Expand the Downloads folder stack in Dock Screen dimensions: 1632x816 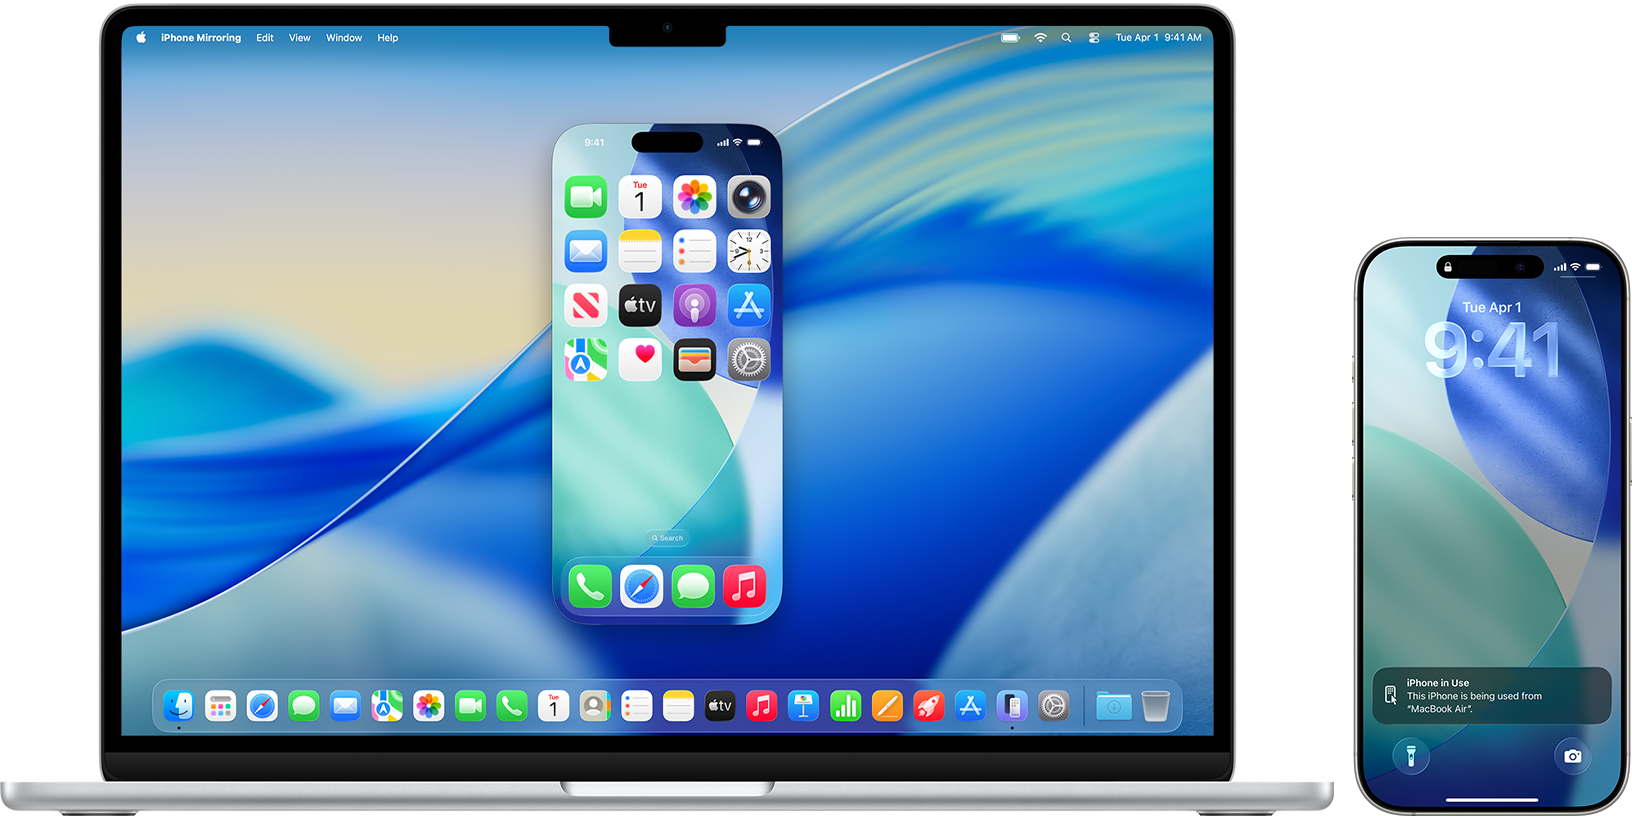click(1113, 706)
